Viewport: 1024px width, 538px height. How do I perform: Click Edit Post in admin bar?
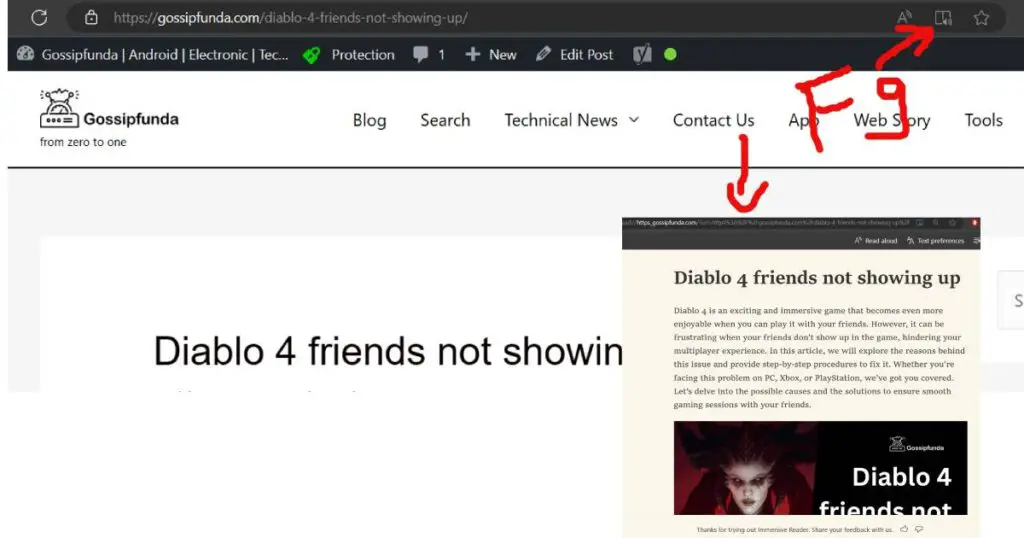575,55
